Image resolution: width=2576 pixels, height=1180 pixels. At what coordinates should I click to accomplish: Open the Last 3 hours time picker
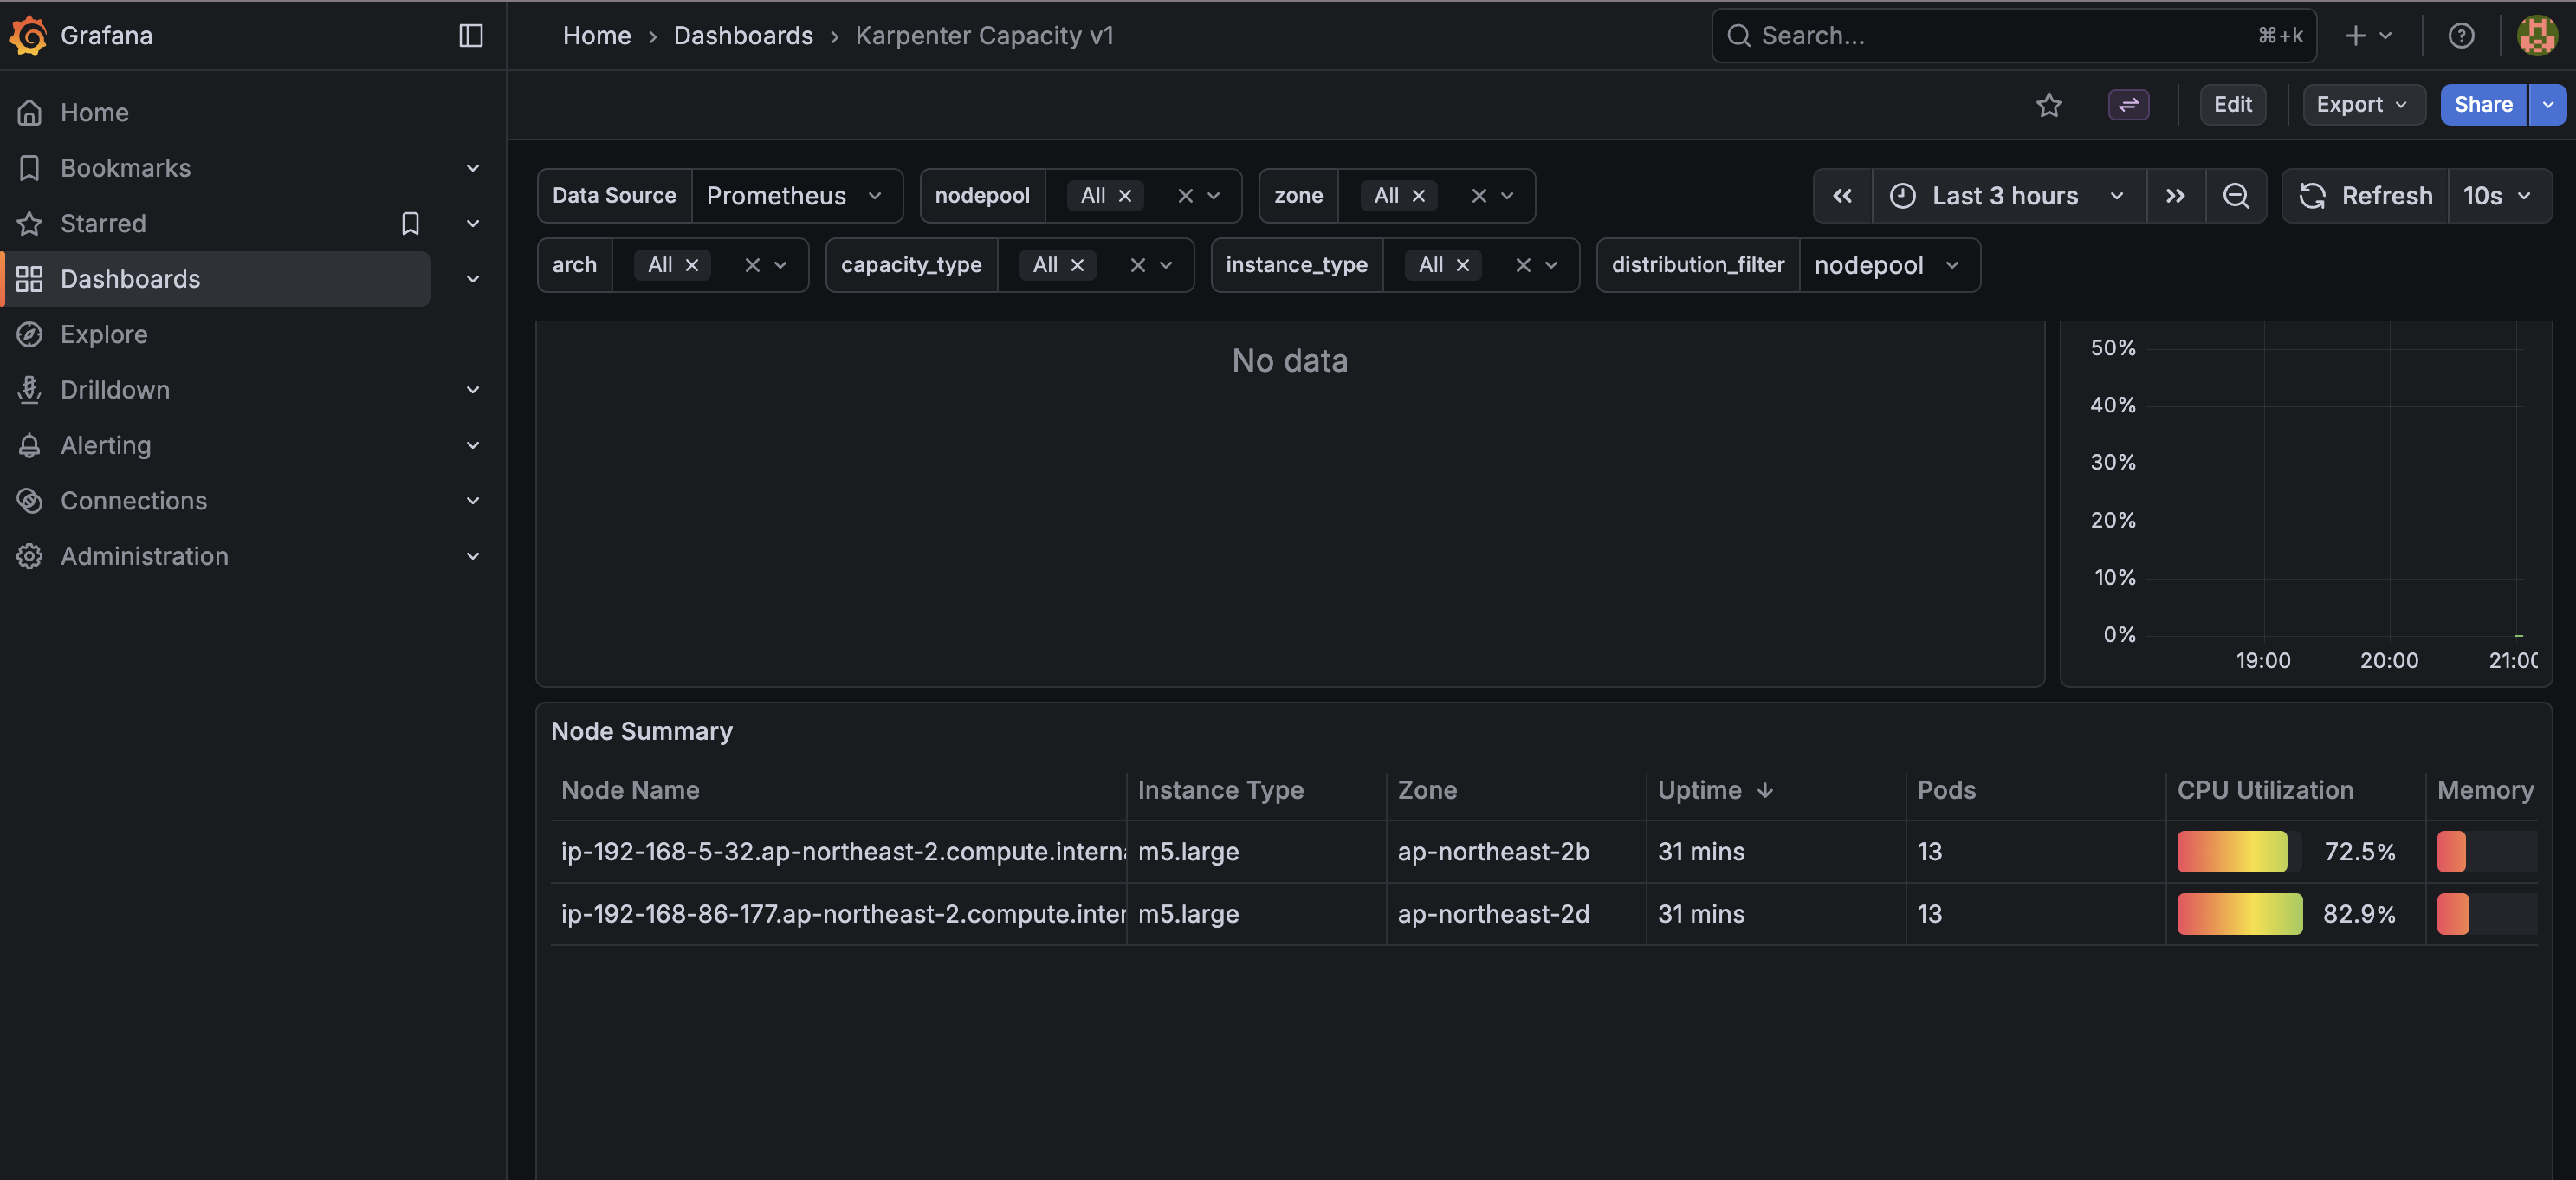2007,195
